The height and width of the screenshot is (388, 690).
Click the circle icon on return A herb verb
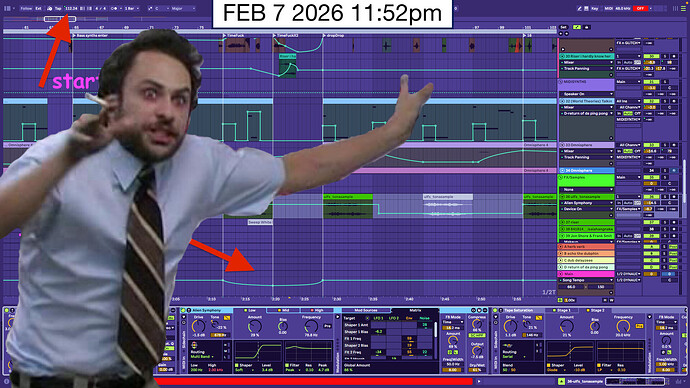click(561, 247)
